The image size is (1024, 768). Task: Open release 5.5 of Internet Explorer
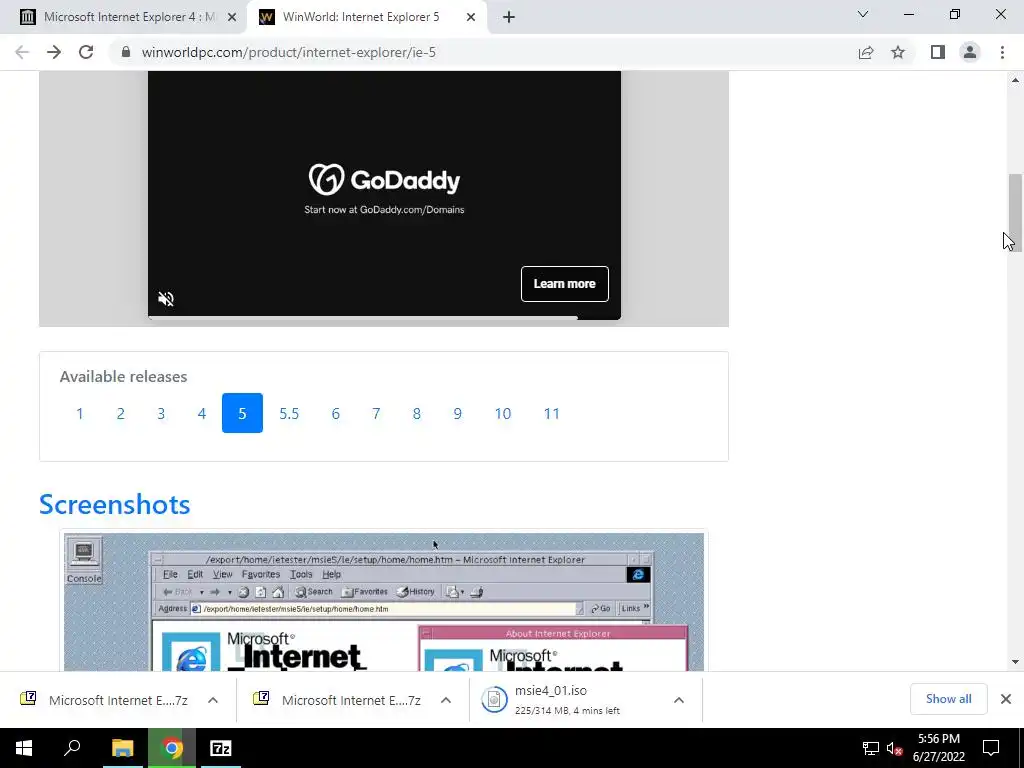coord(289,413)
